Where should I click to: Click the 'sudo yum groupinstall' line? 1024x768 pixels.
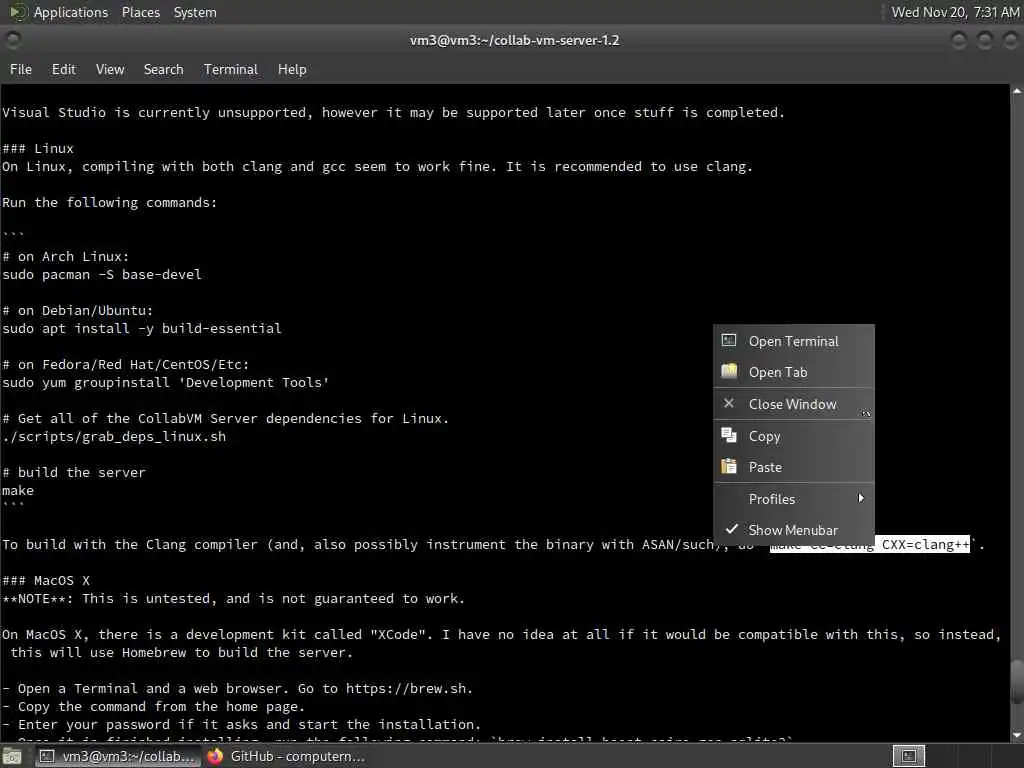[x=166, y=382]
